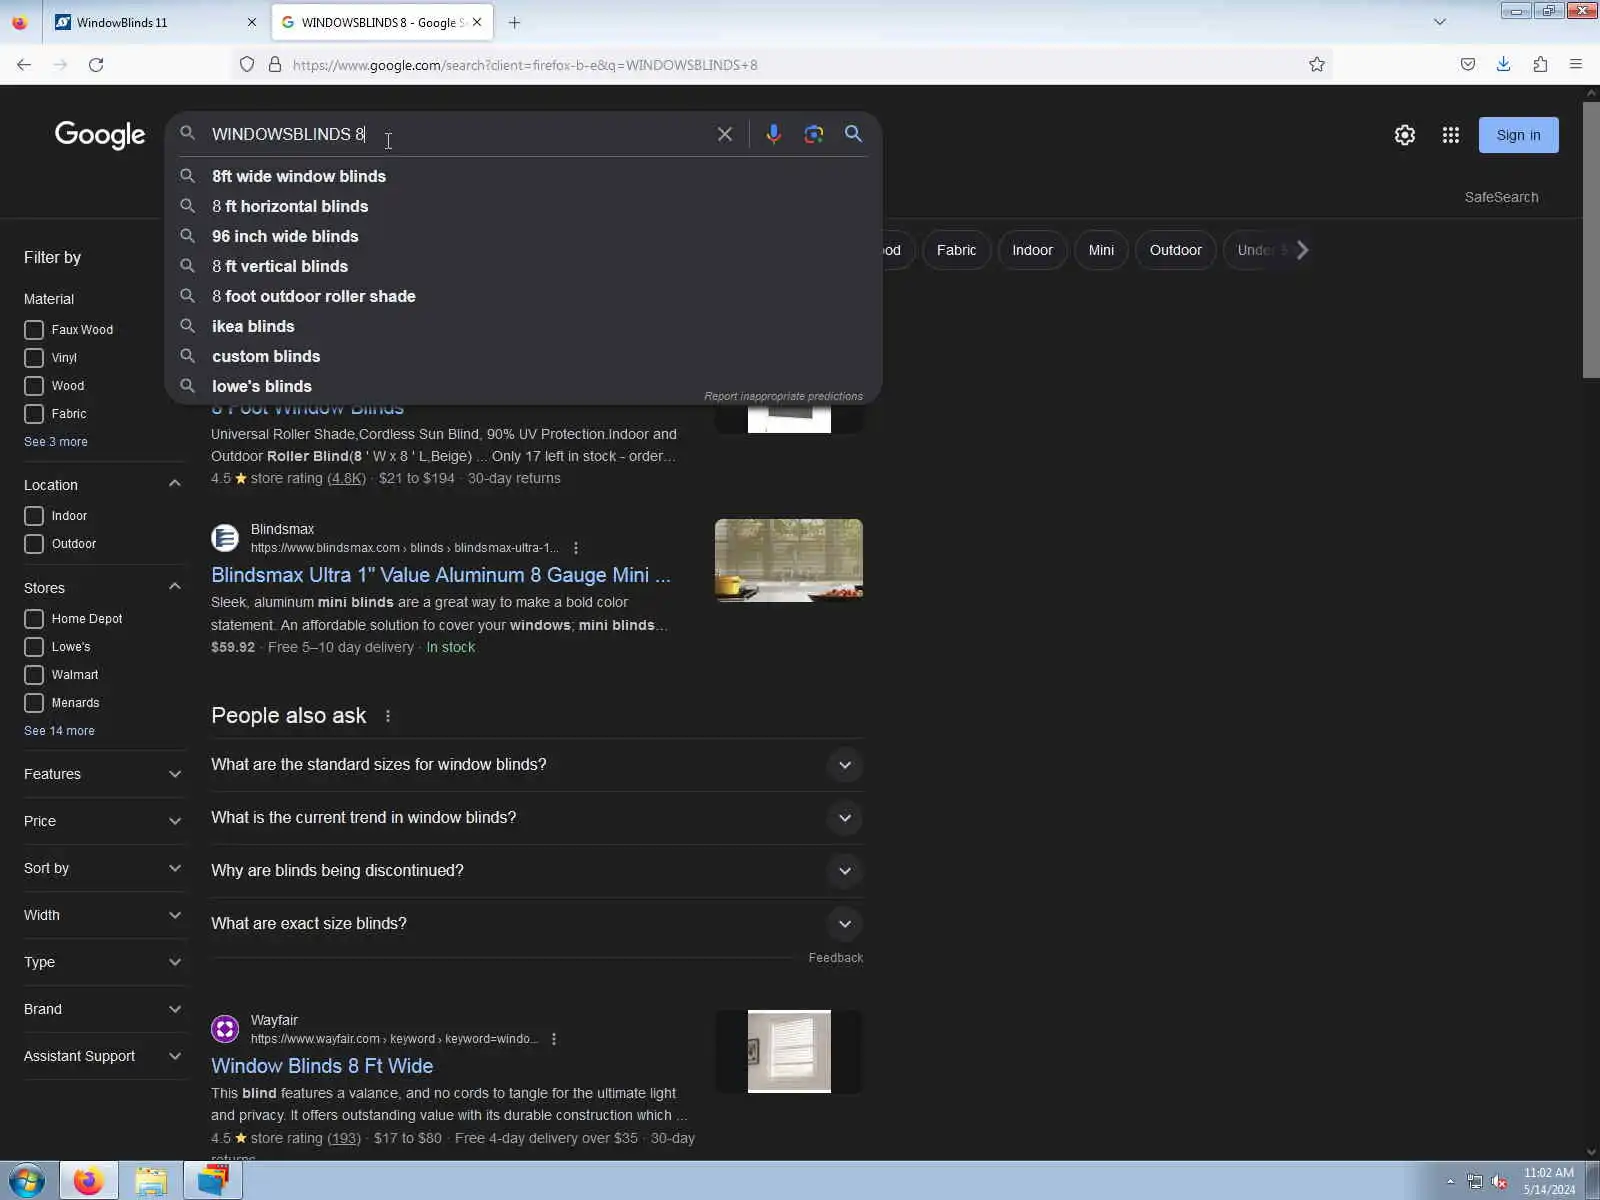Open the Blindsmax product thumbnail
Viewport: 1600px width, 1200px height.
pyautogui.click(x=789, y=560)
